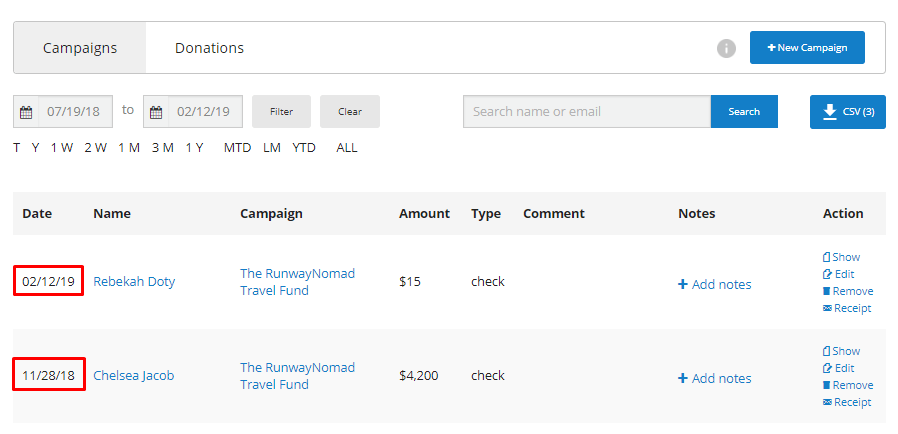Choose the 3M date range shortcut

point(162,148)
